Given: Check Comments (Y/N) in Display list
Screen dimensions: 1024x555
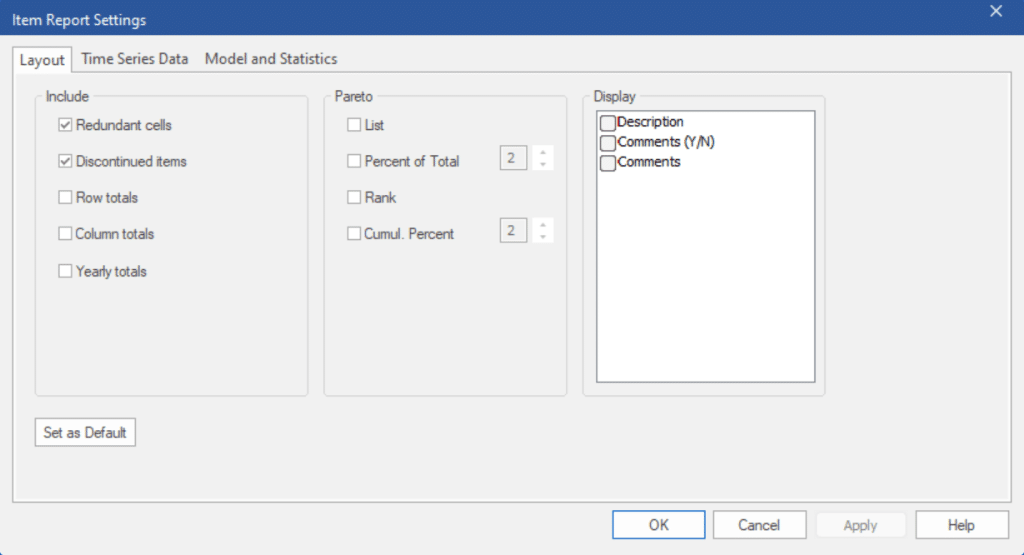Looking at the screenshot, I should (608, 142).
